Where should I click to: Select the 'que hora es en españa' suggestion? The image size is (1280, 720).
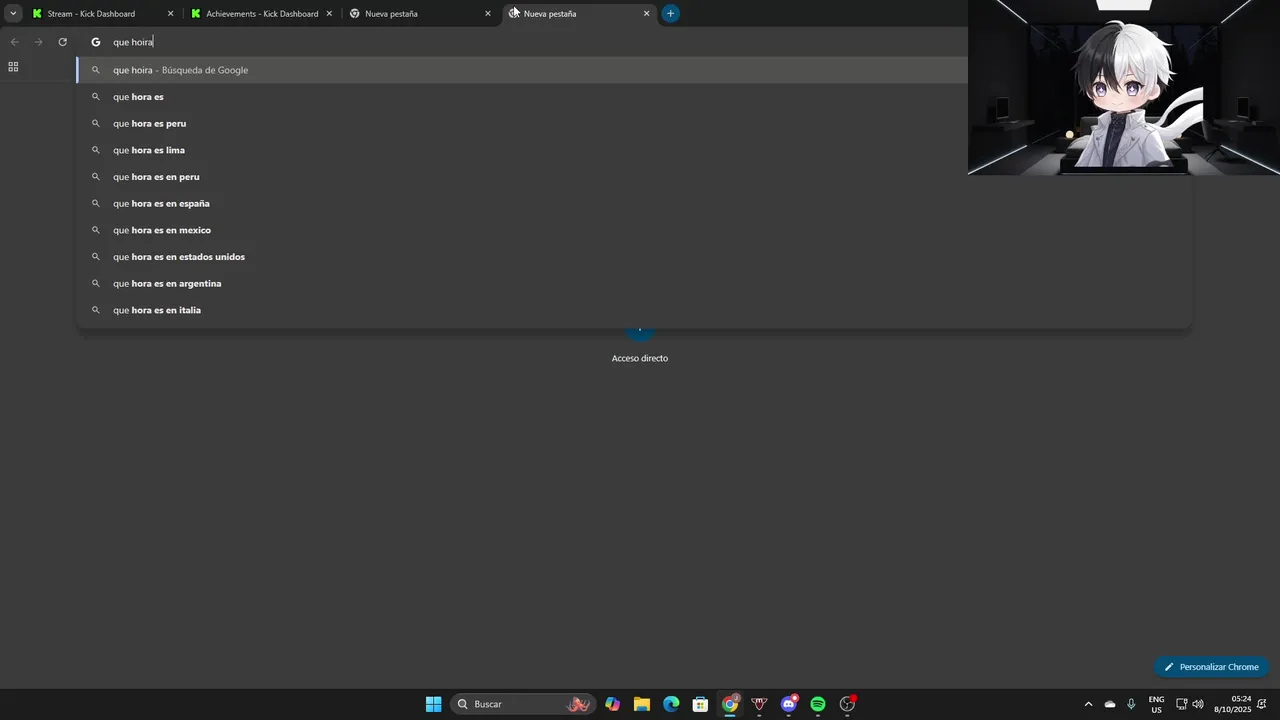point(633,203)
